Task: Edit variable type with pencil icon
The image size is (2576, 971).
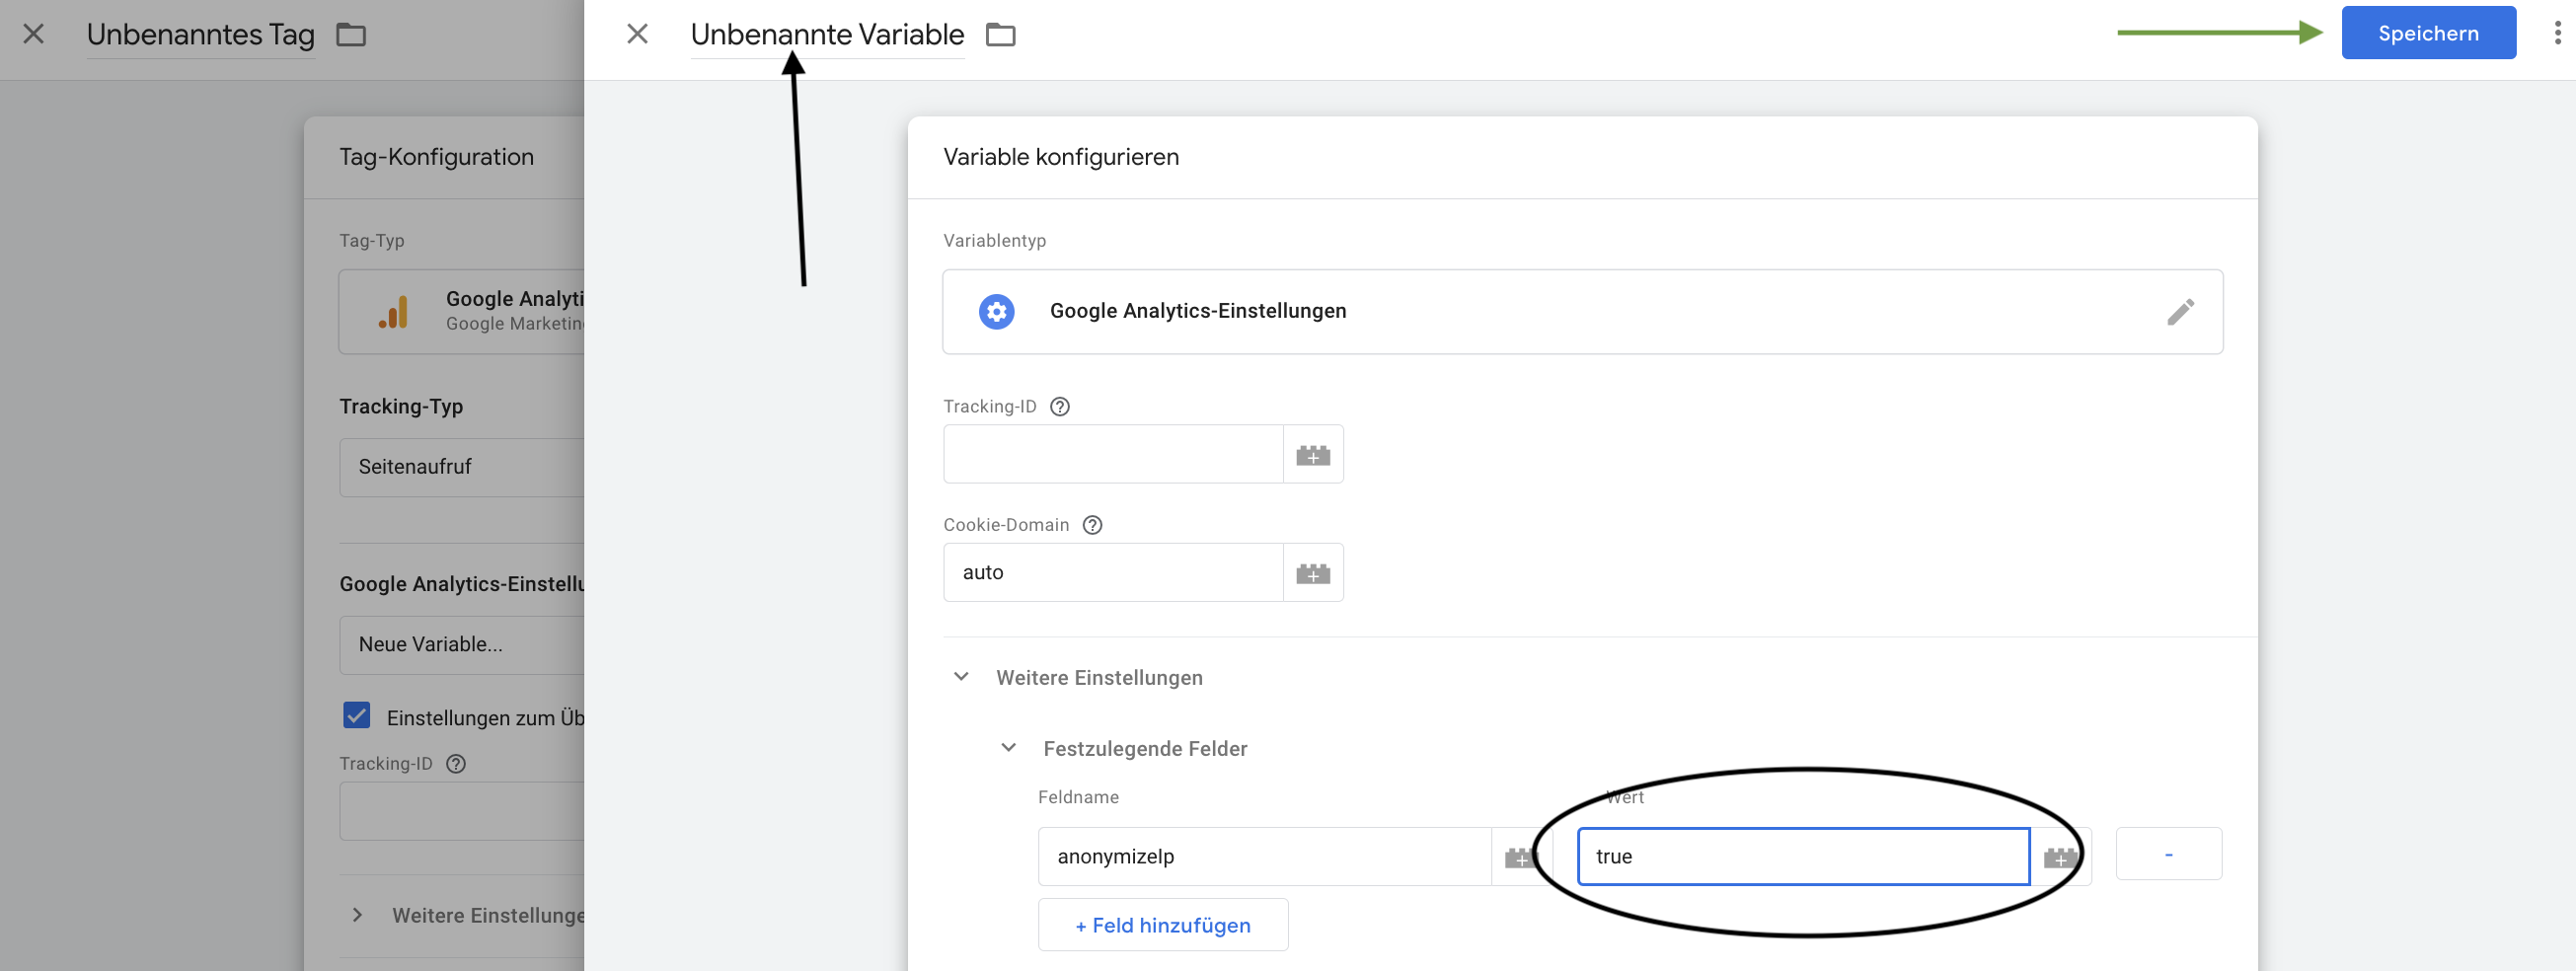Action: 2180,311
